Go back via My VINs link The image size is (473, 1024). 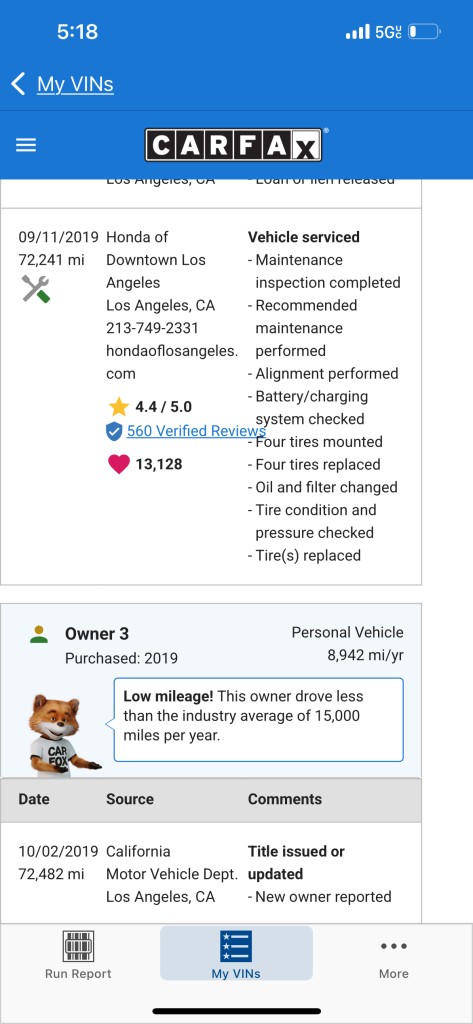(x=75, y=84)
